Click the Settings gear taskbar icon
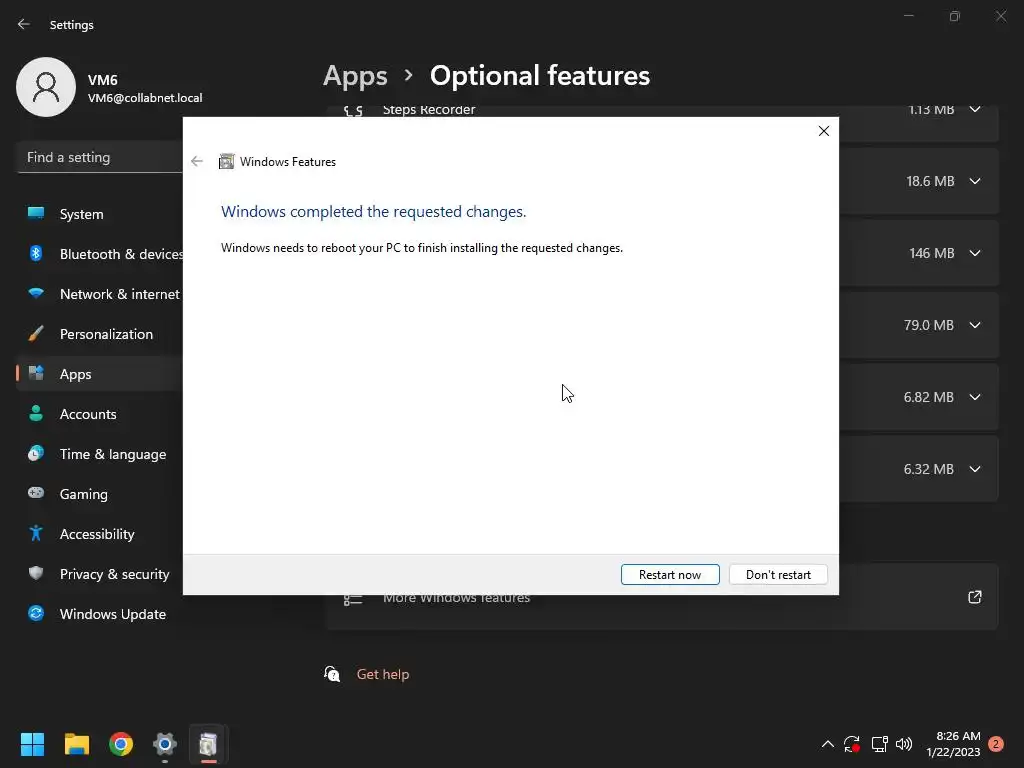Screen dimensions: 1024x768 coord(165,744)
